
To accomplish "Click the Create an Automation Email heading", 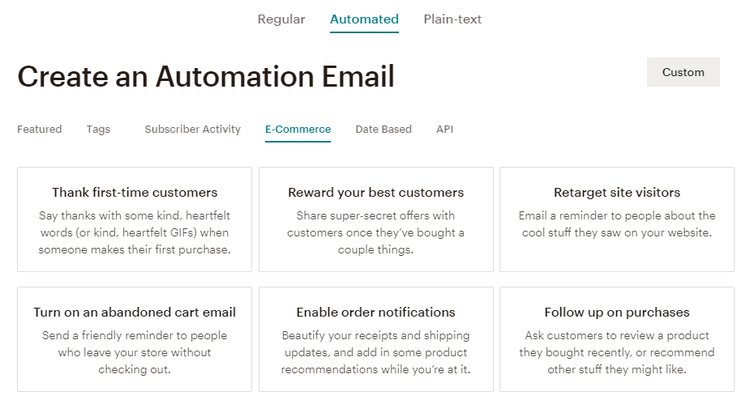I will point(206,77).
